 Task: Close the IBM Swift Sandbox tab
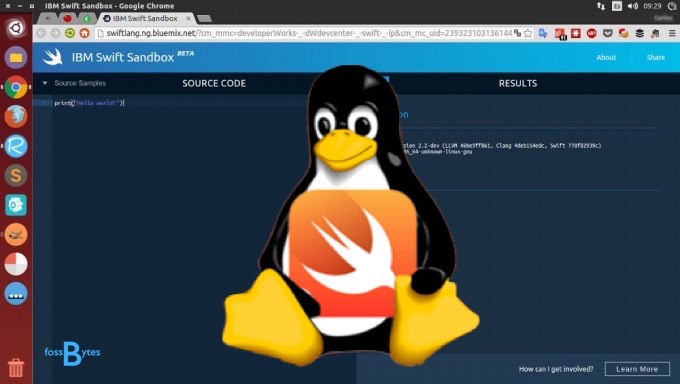tap(188, 18)
